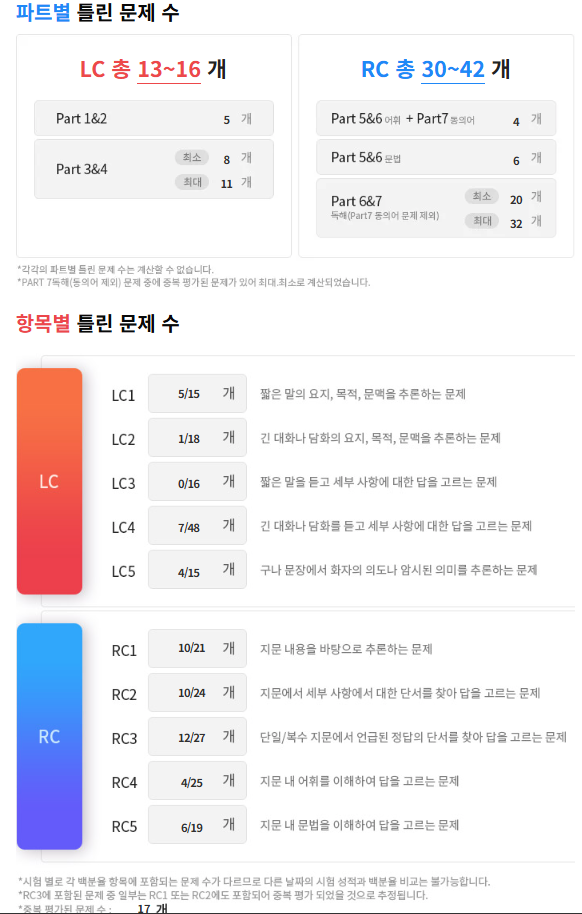Select the RC2 label
Viewport: 582px width, 914px height.
(124, 694)
